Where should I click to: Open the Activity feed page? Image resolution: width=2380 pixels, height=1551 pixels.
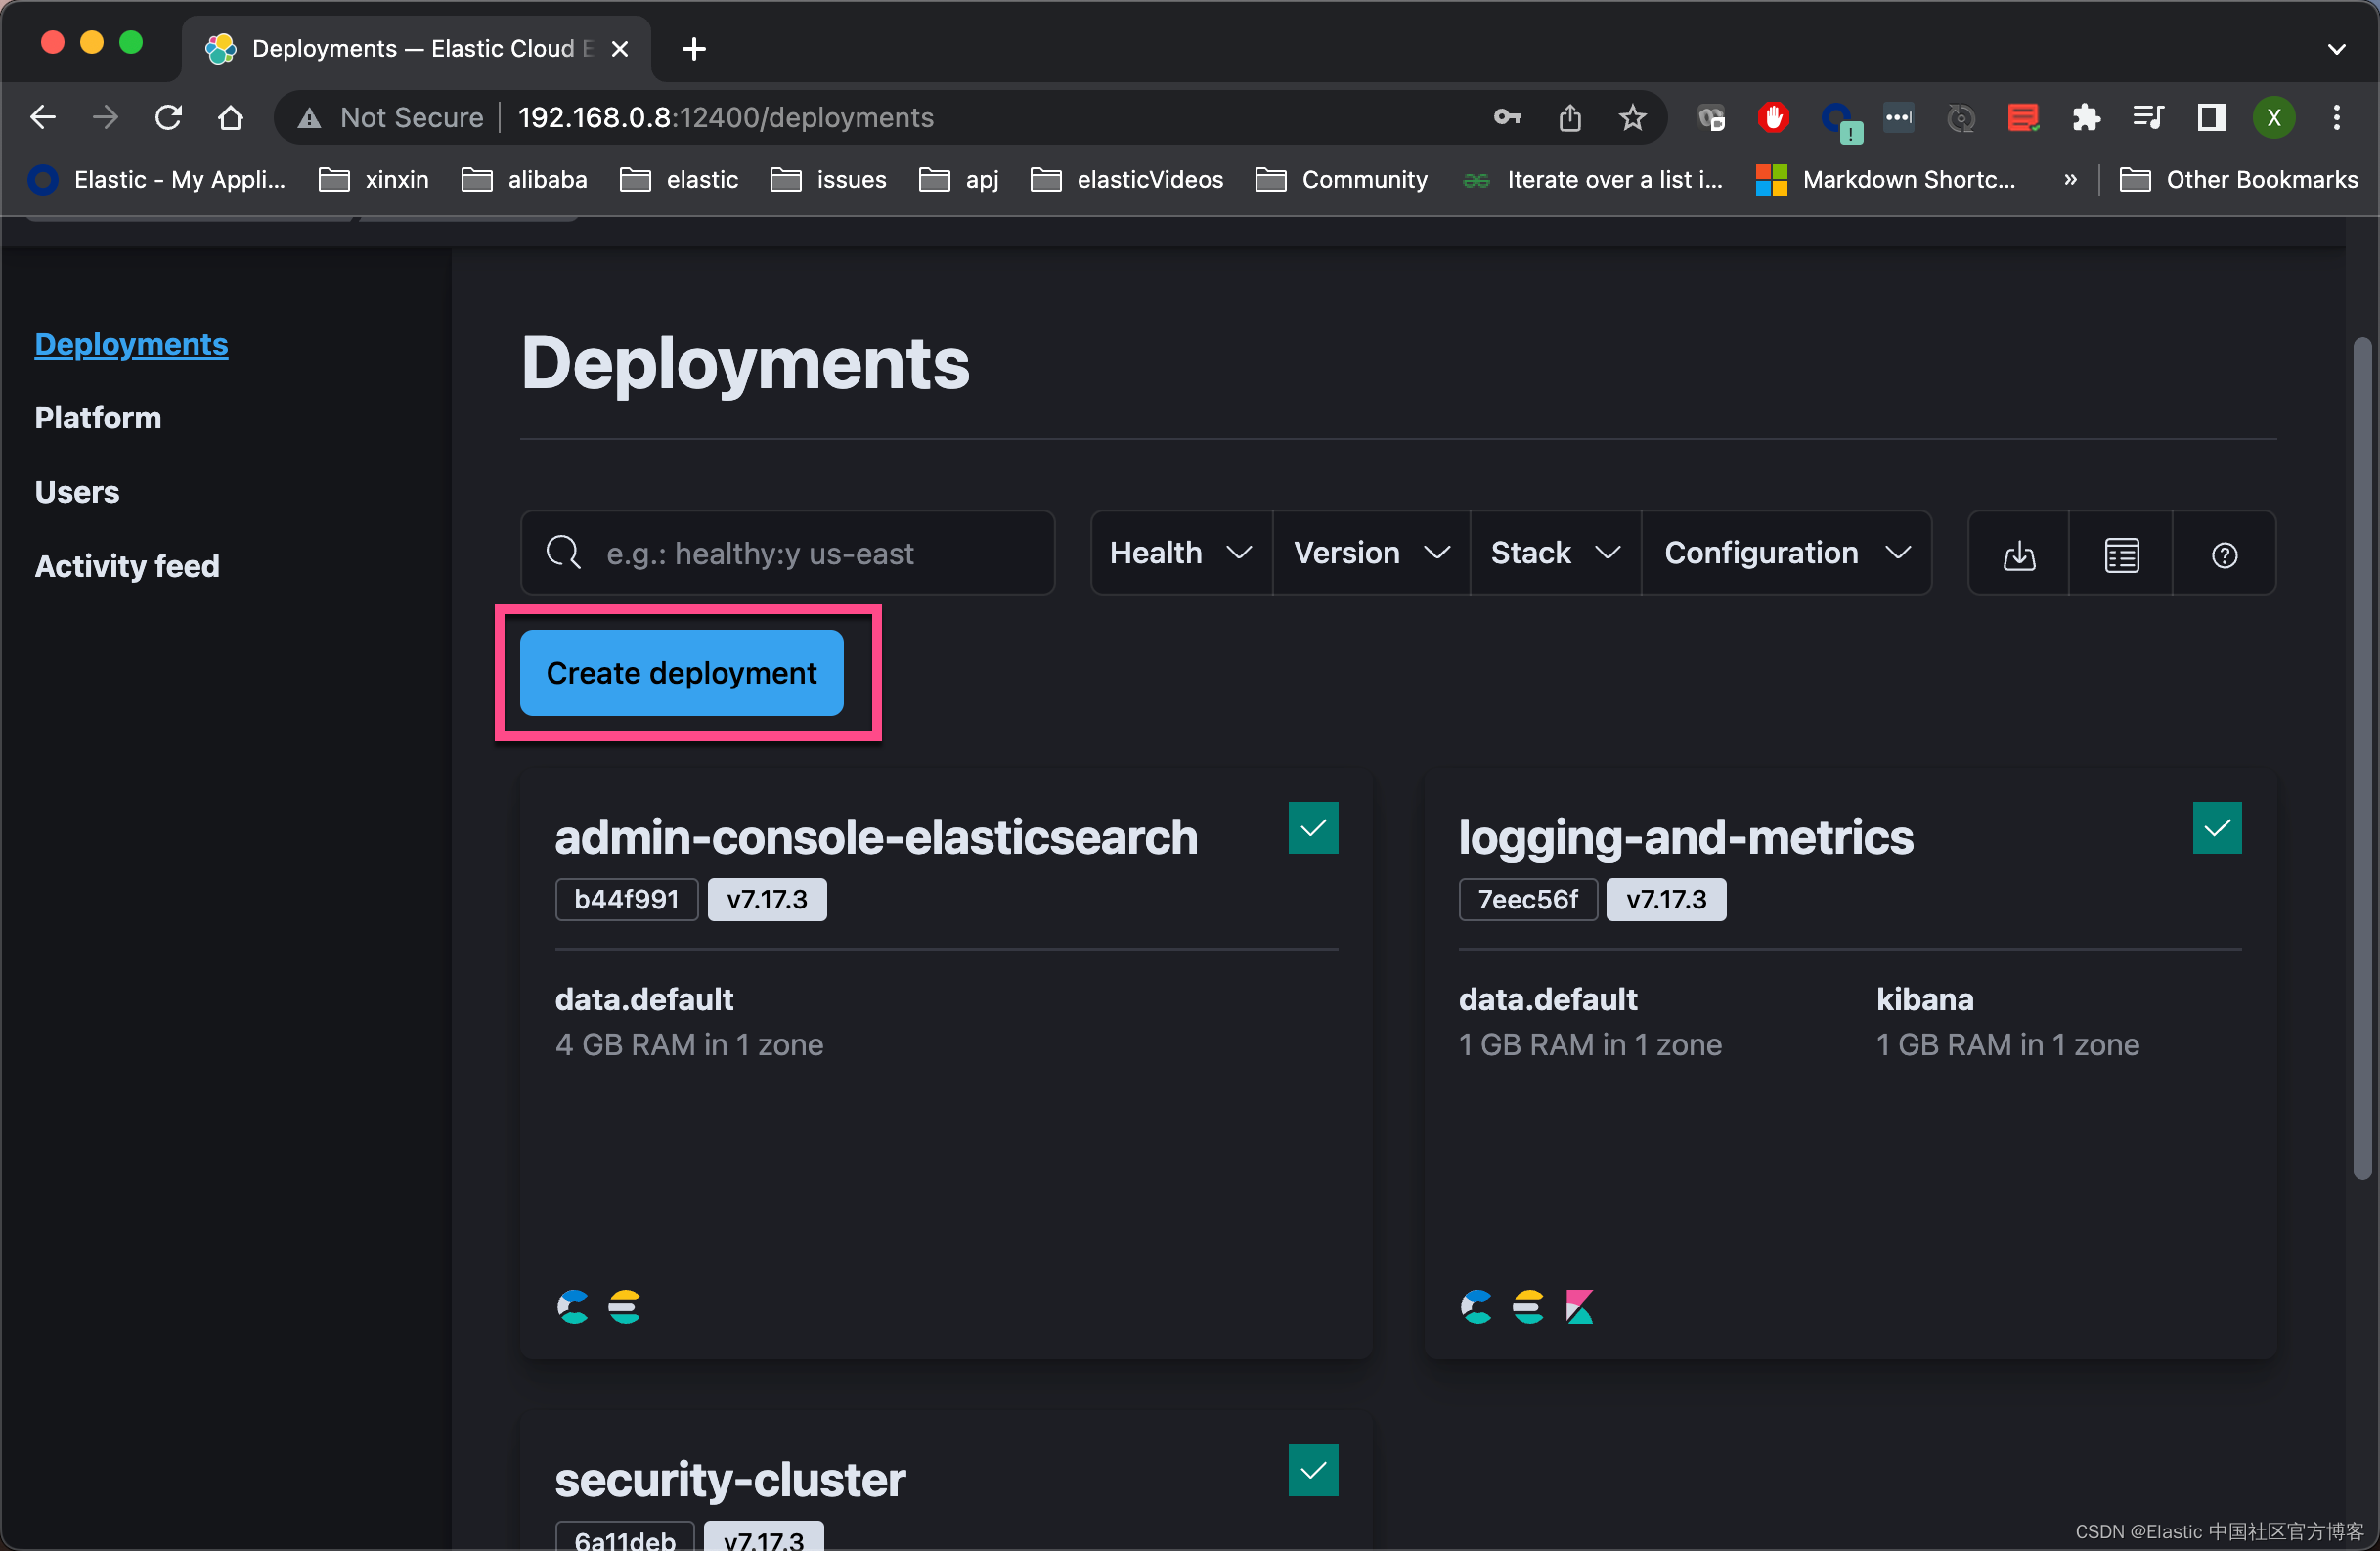tap(126, 565)
